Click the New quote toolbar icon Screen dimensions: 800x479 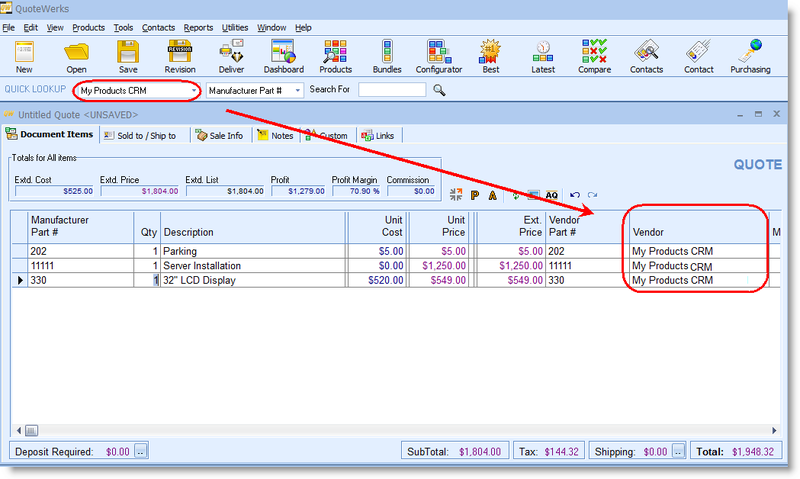[x=24, y=57]
